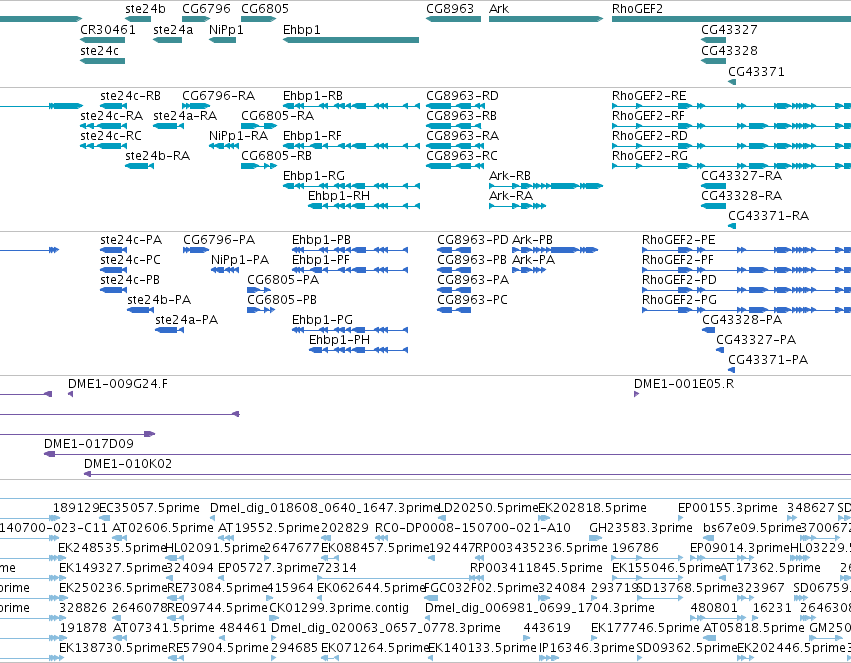Click the Ehbp1 gene bar glyph
The width and height of the screenshot is (851, 663).
click(351, 40)
